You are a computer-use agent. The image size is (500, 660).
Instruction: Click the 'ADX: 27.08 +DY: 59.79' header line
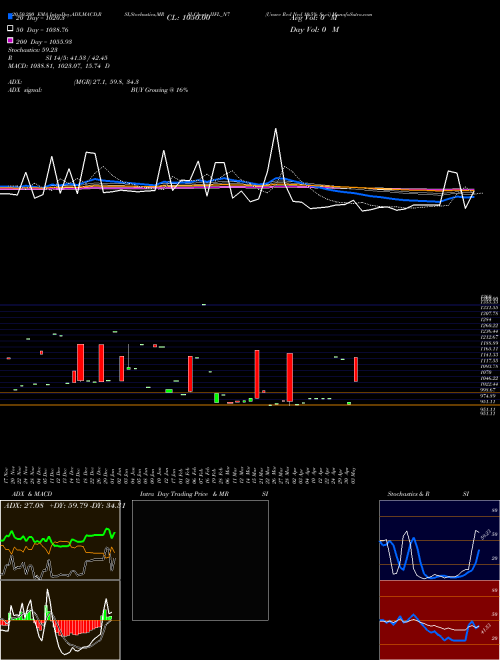pos(64,506)
